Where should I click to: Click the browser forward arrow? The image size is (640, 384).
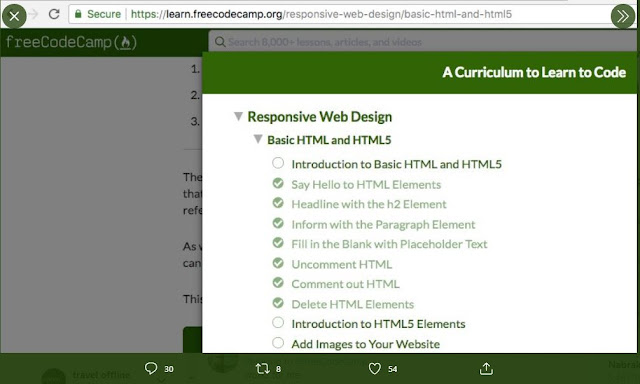pyautogui.click(x=34, y=14)
